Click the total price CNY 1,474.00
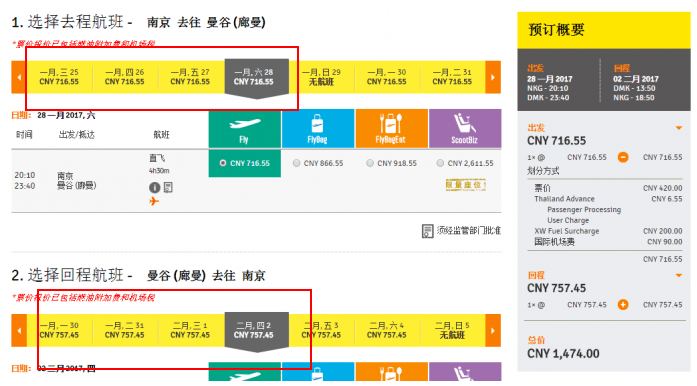 [x=563, y=354]
